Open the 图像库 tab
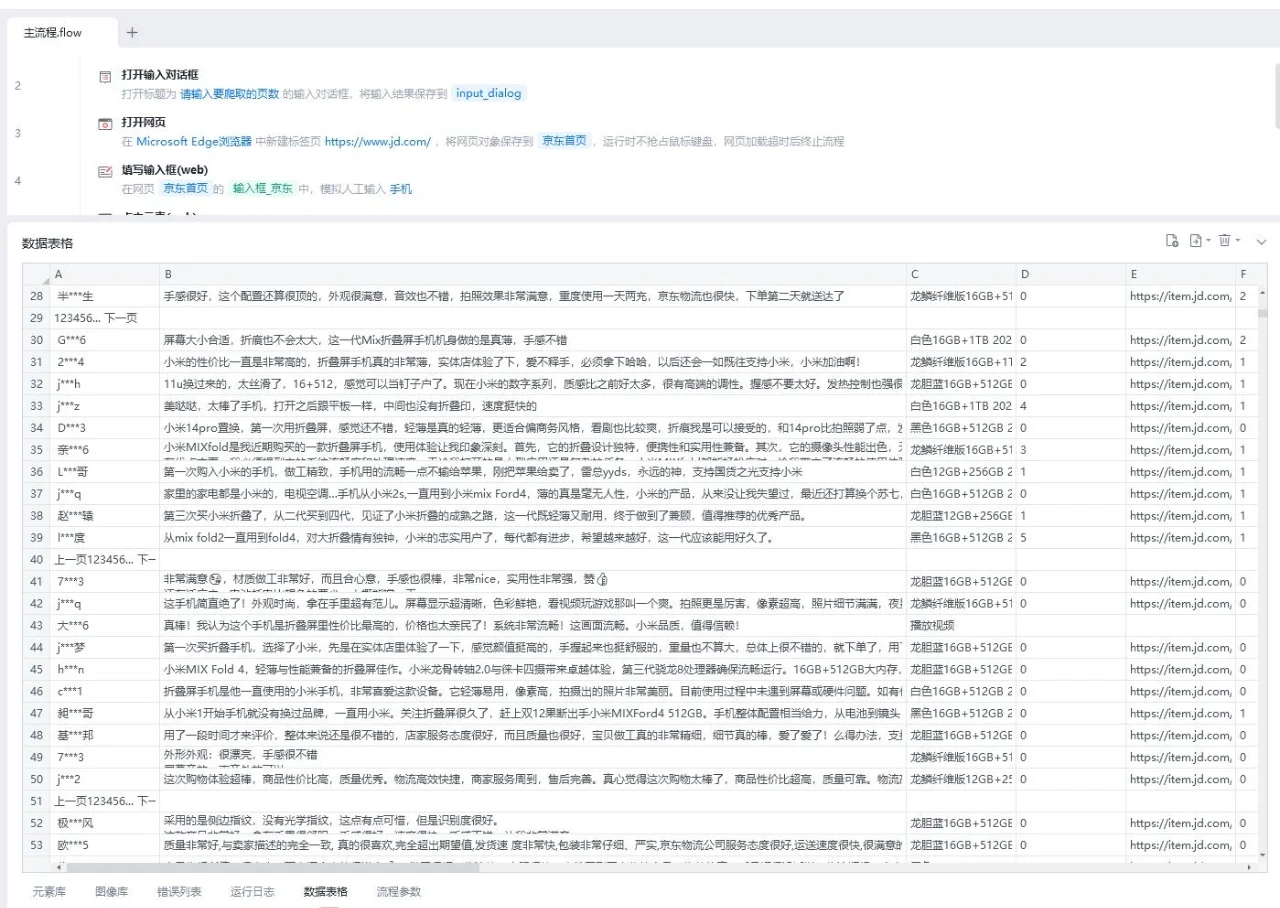This screenshot has width=1280, height=908. click(x=111, y=891)
